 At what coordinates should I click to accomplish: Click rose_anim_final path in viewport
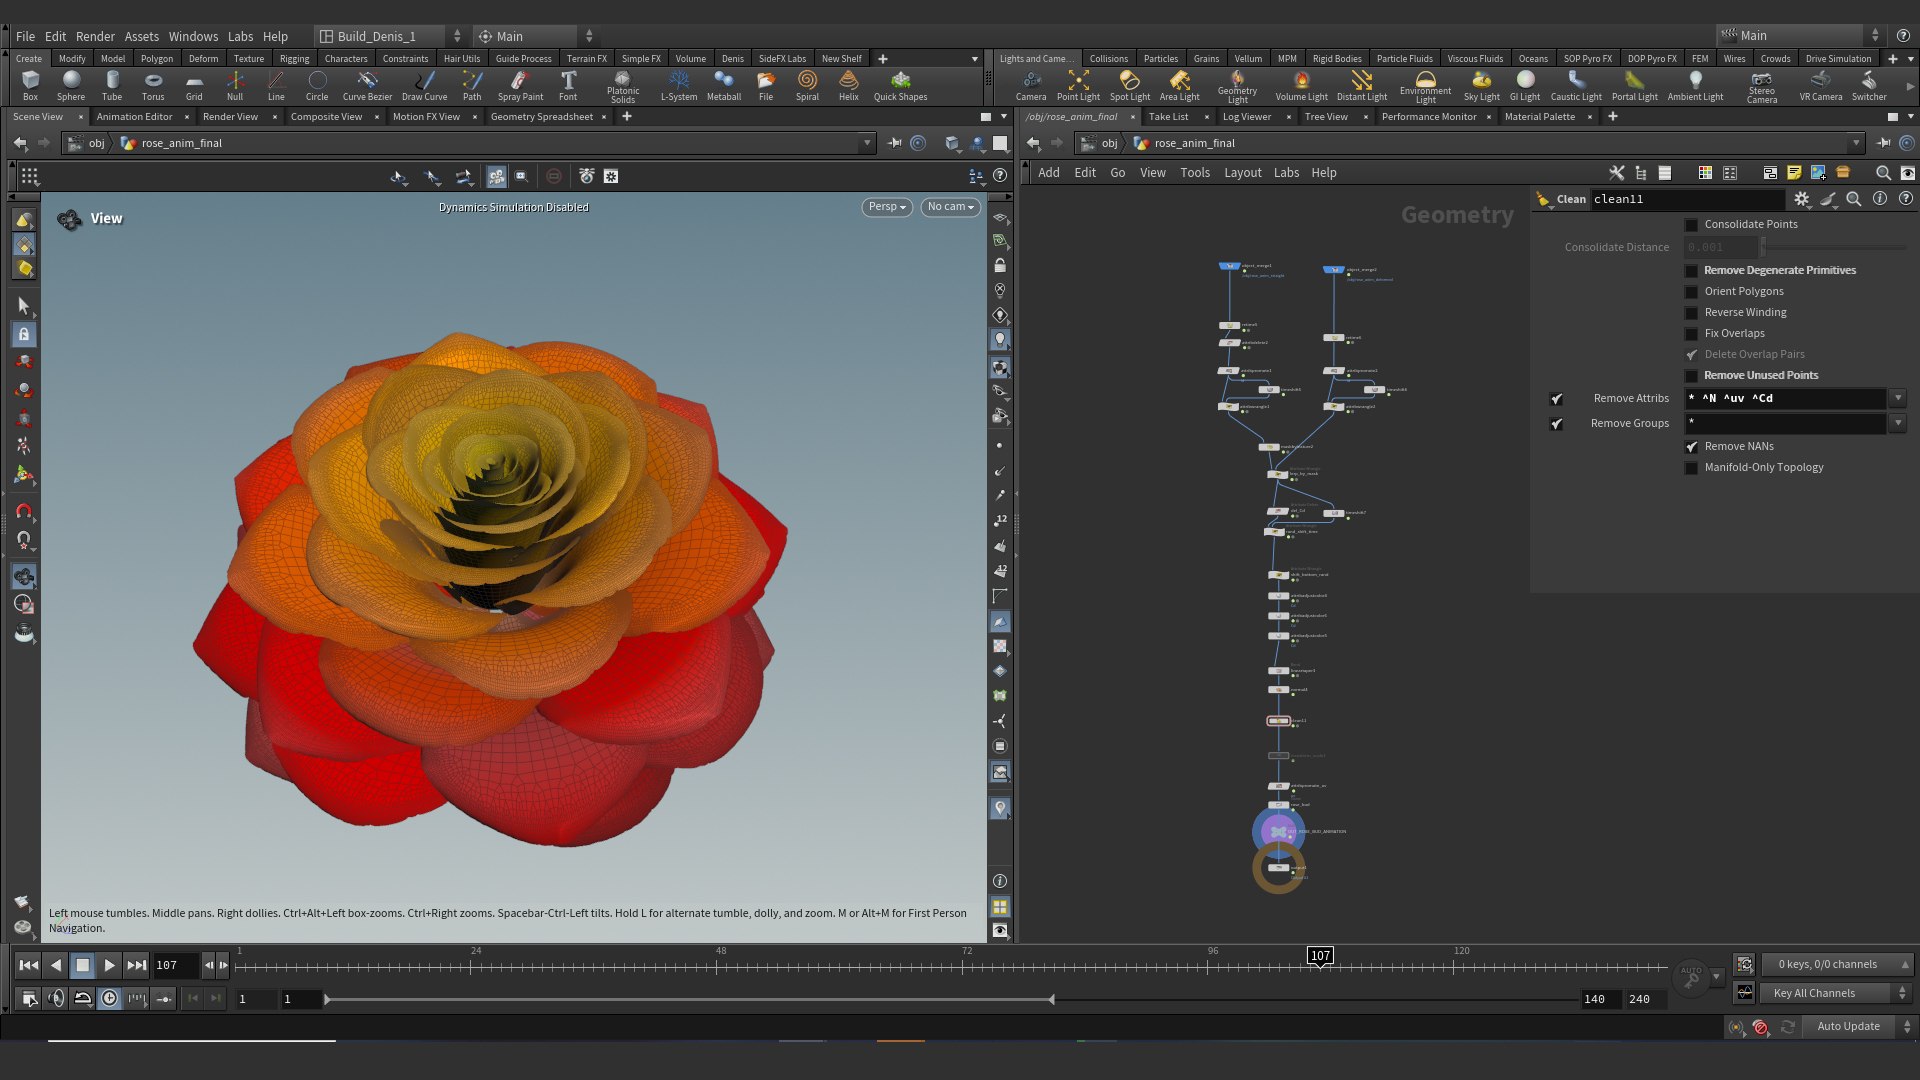click(x=180, y=143)
